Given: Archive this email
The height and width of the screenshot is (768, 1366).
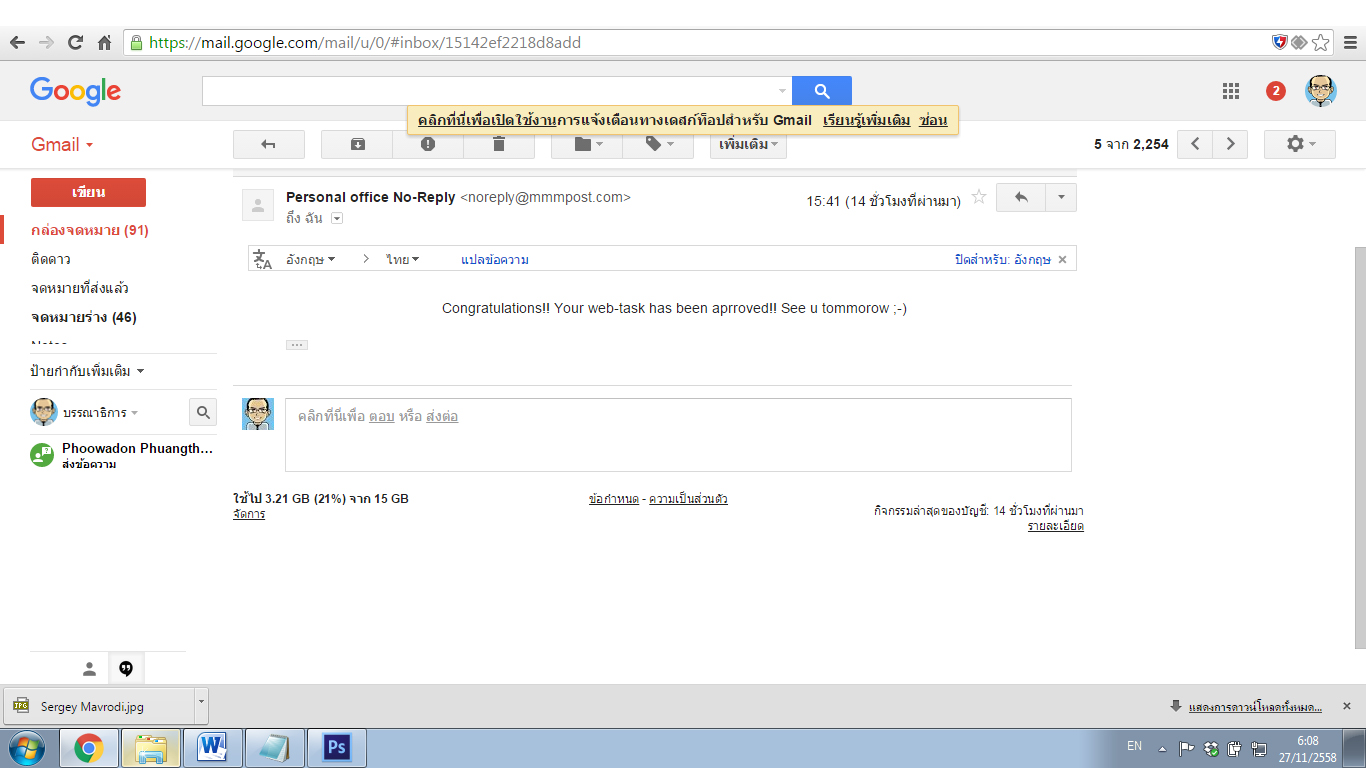Looking at the screenshot, I should (x=357, y=144).
